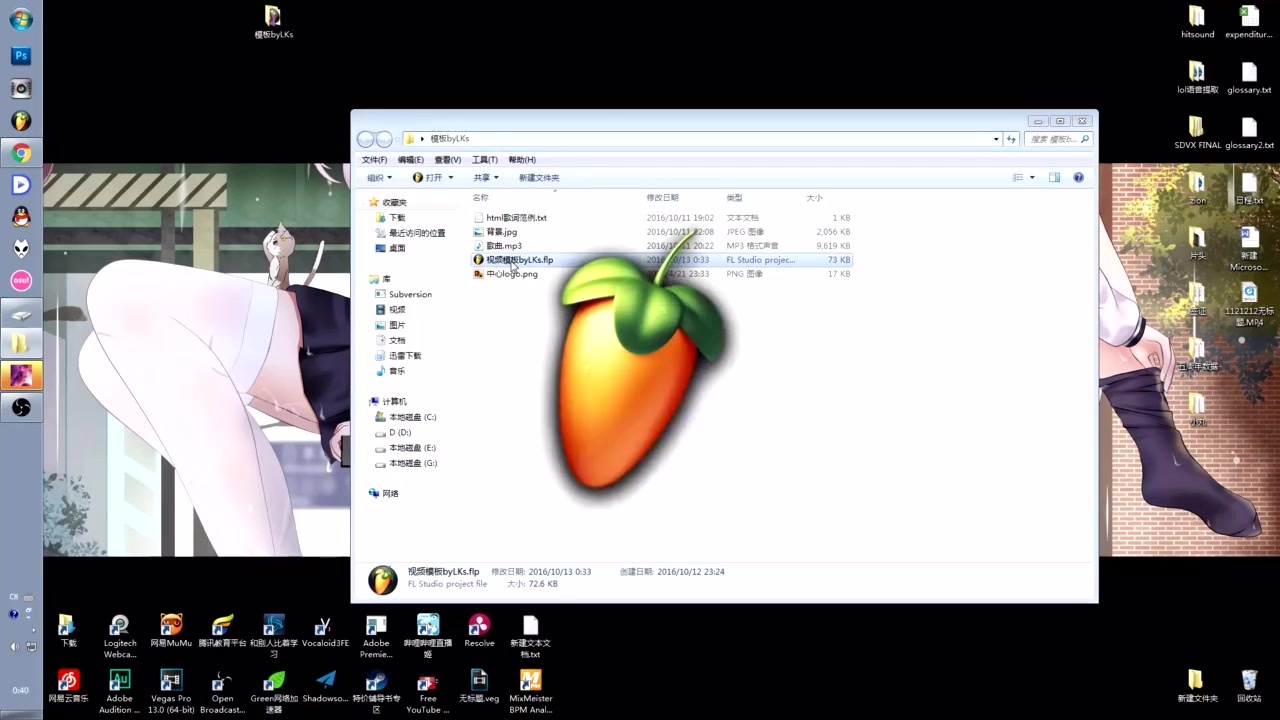Open Shadowsocks desktop shortcut

325,687
